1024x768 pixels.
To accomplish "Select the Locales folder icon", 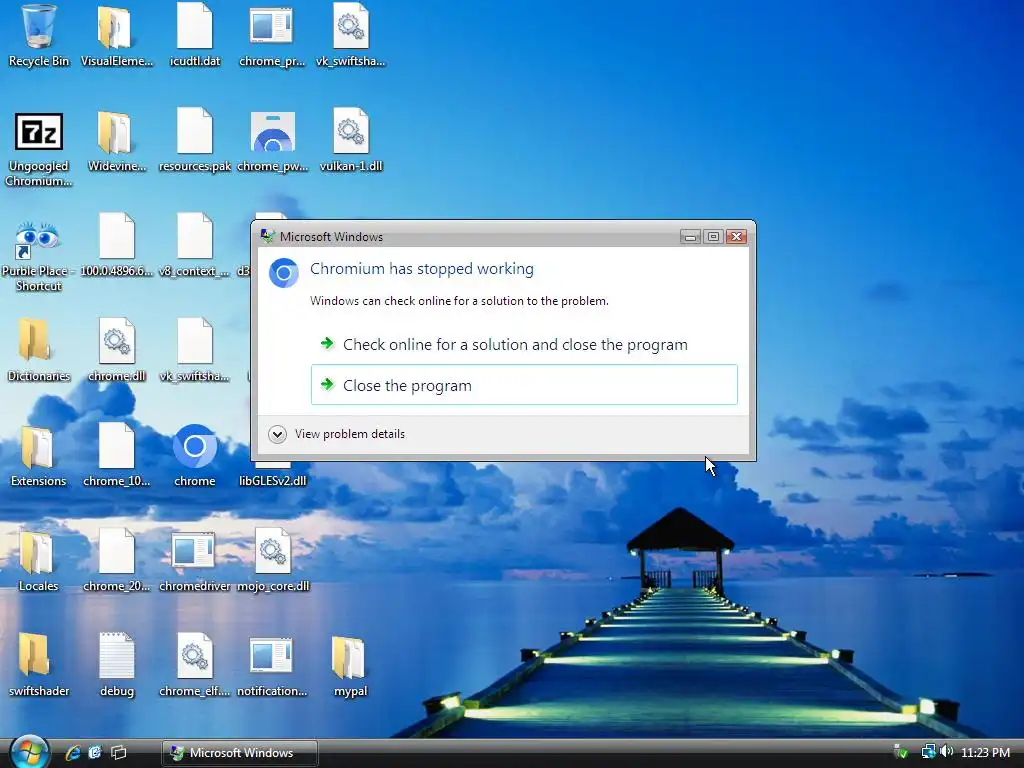I will (39, 561).
